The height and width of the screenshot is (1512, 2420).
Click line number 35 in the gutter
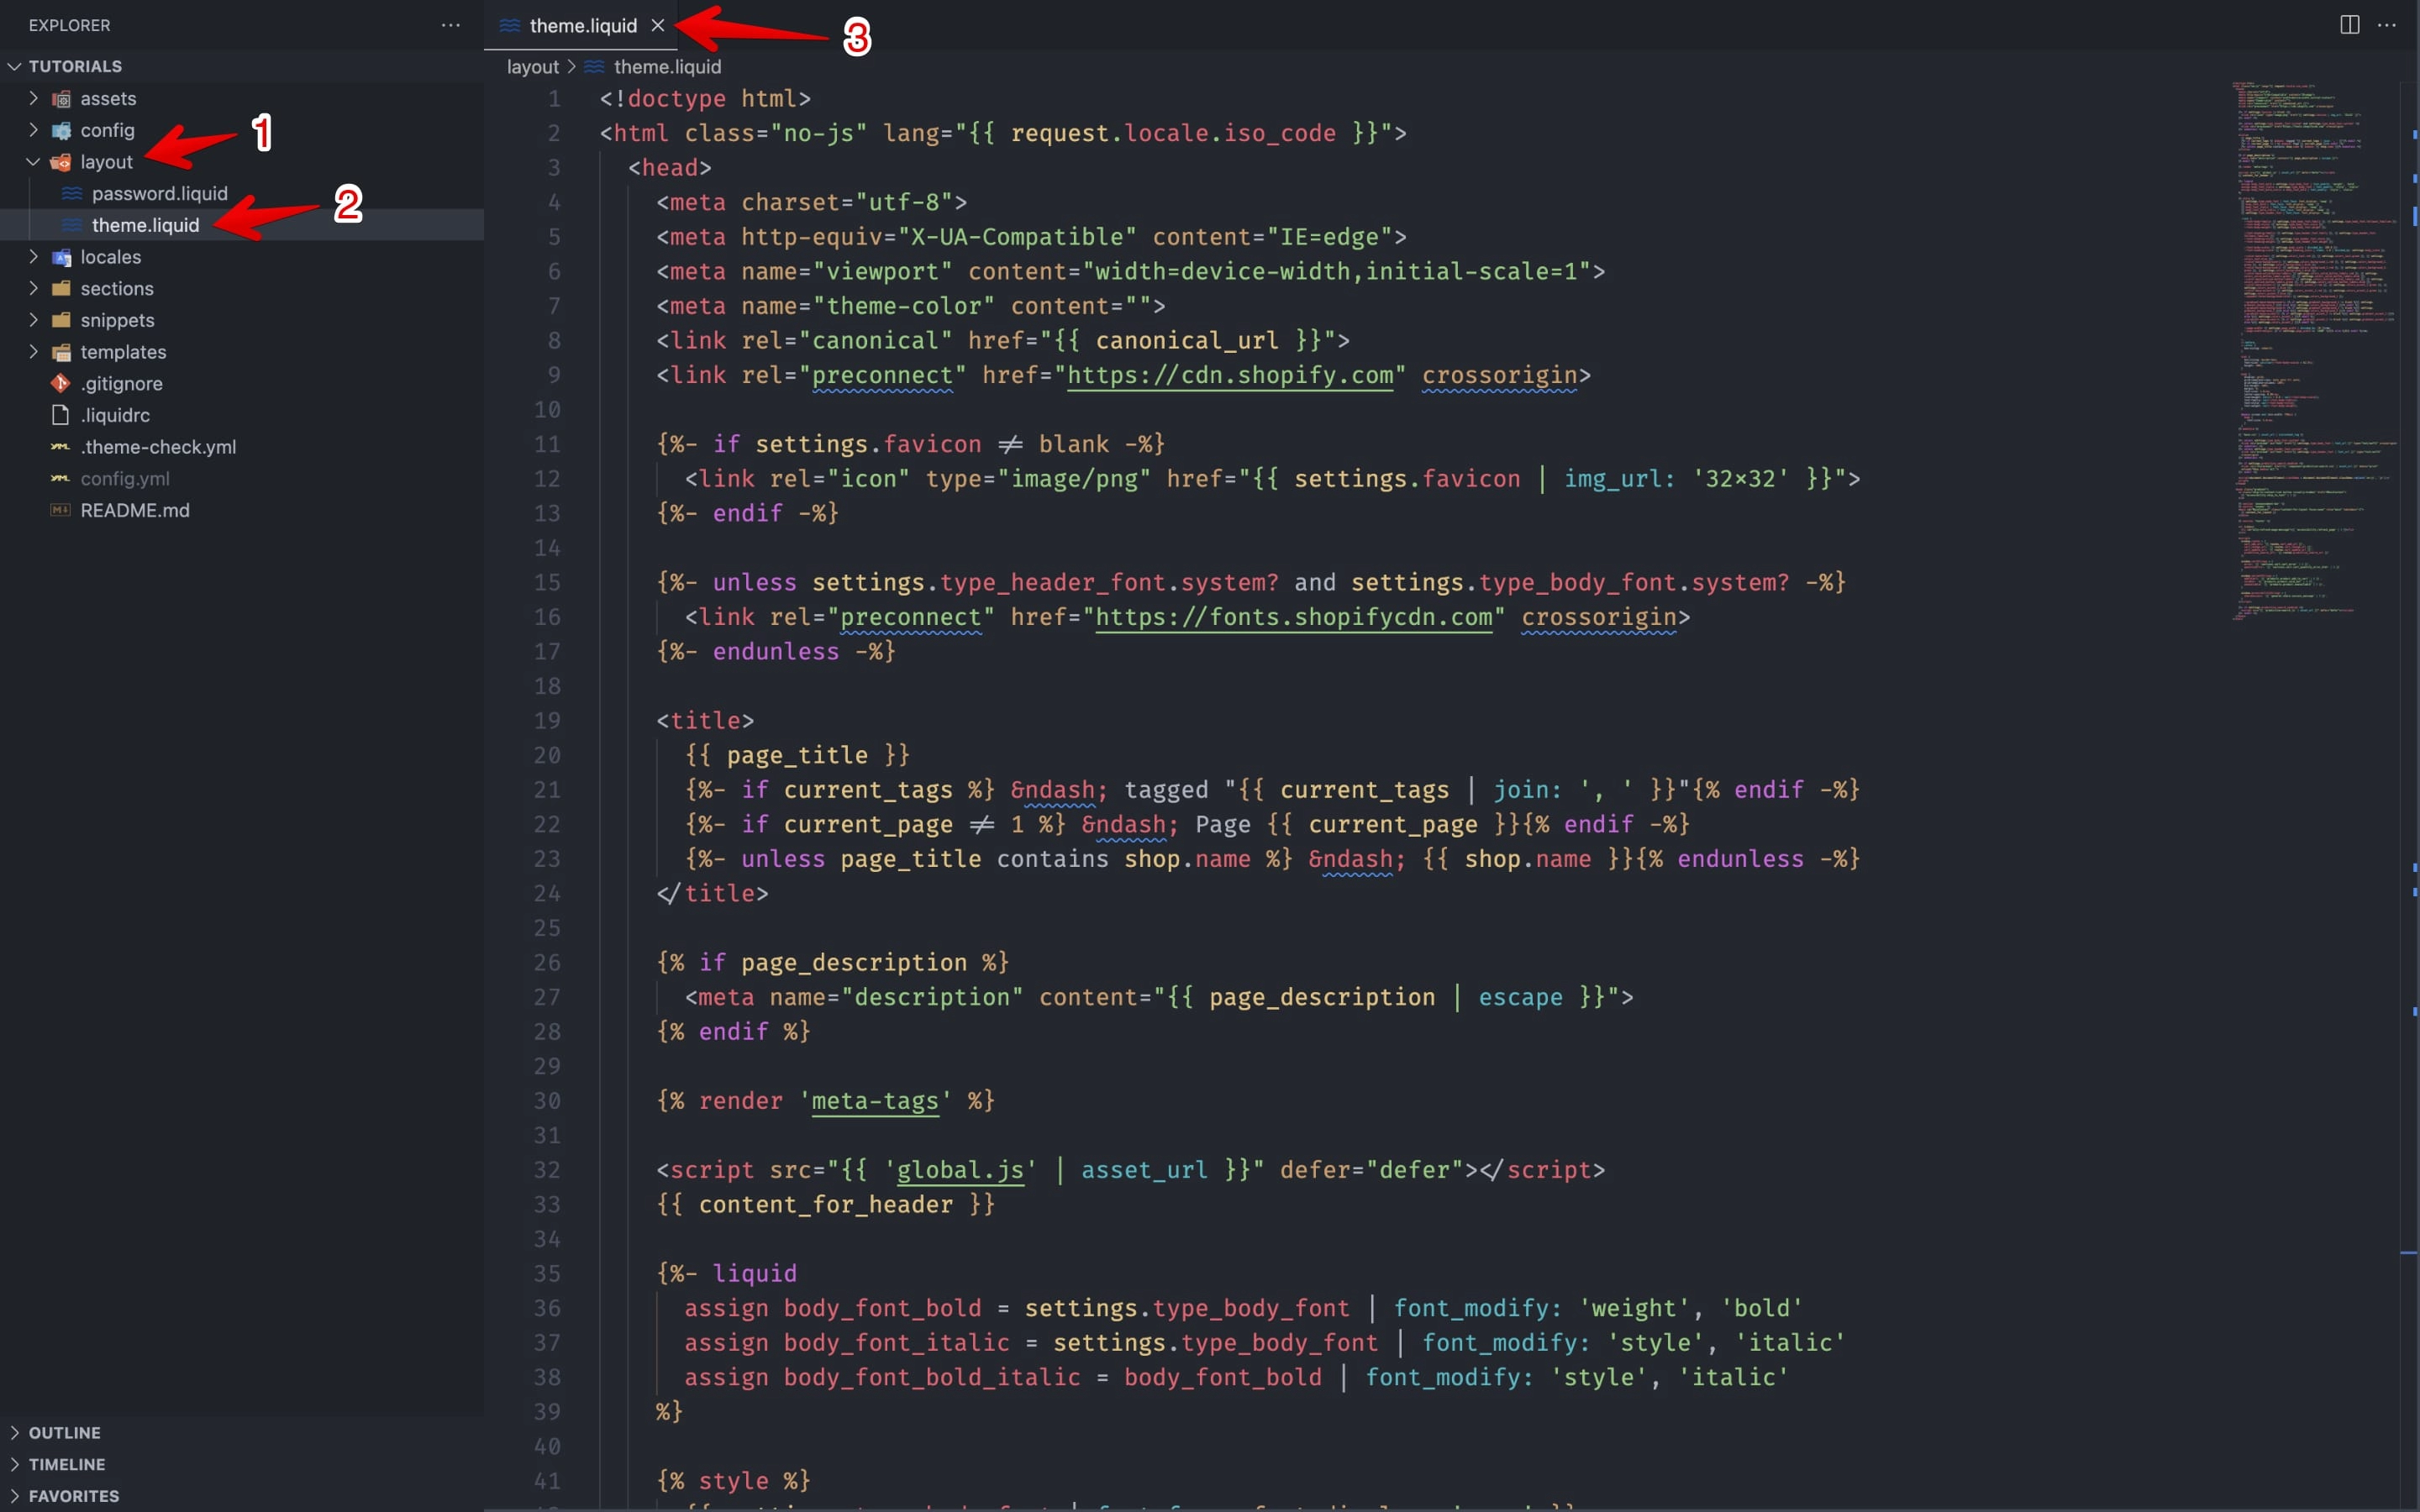[x=547, y=1273]
